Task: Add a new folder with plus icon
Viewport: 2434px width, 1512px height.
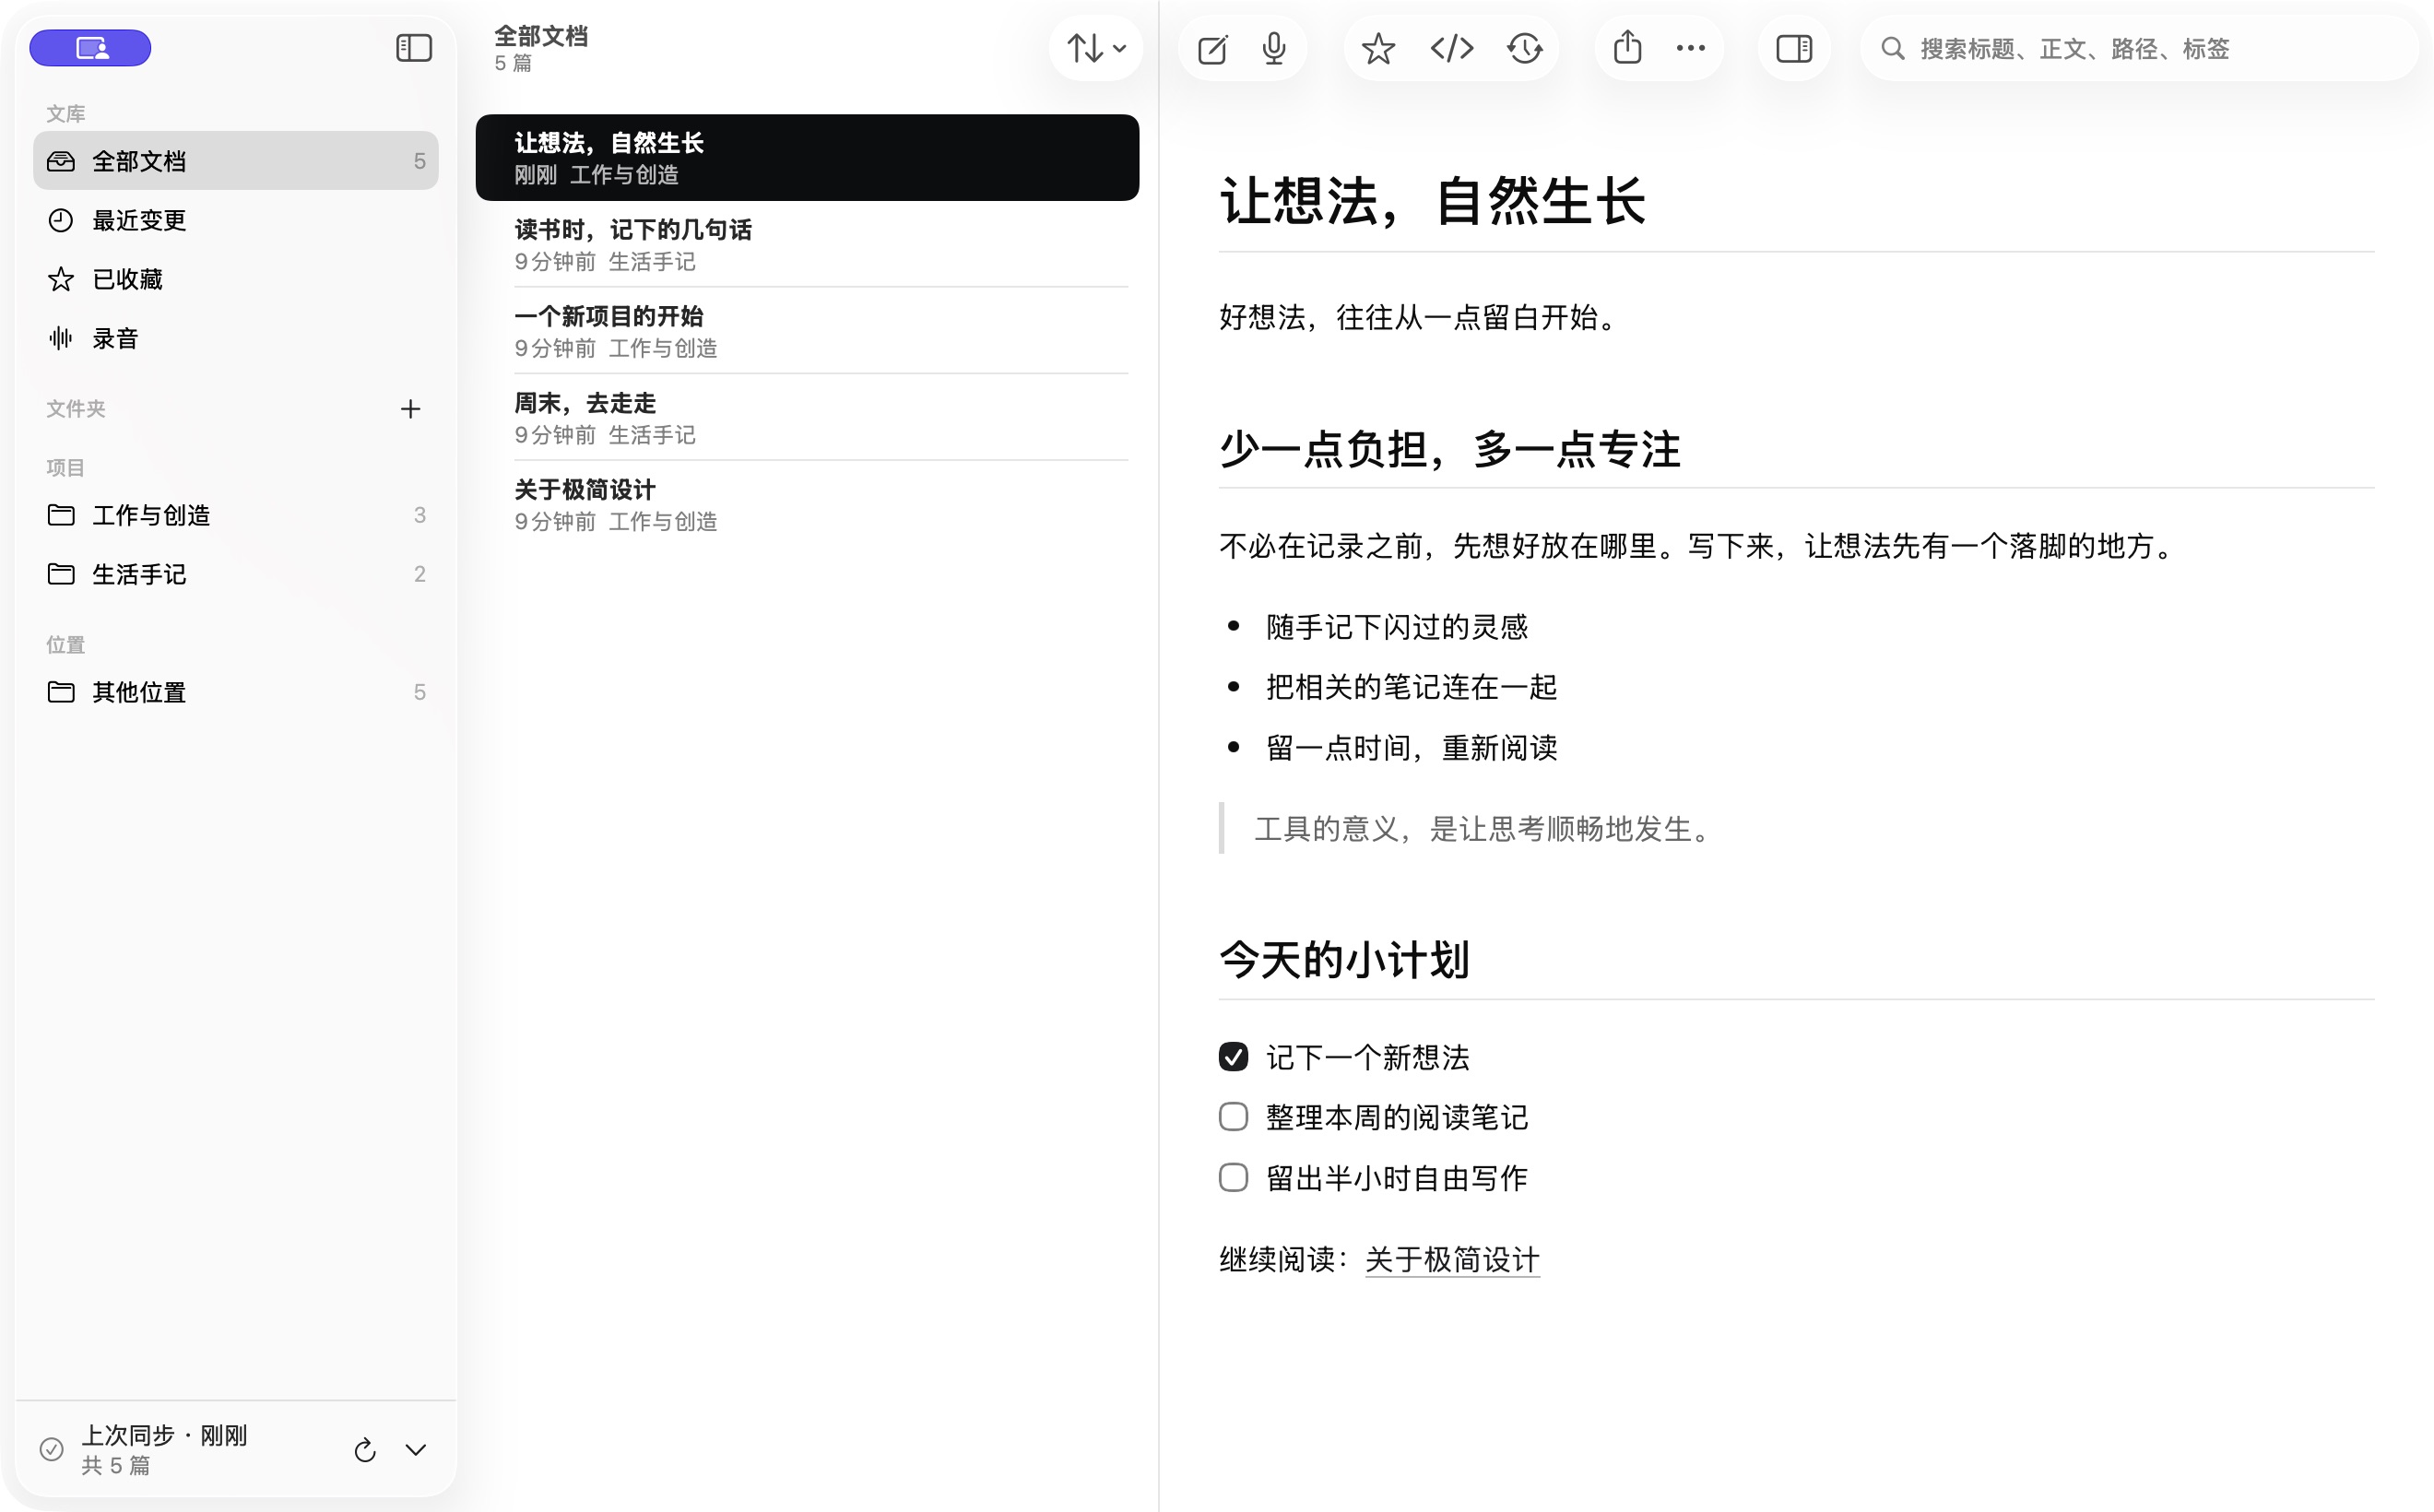Action: (x=410, y=409)
